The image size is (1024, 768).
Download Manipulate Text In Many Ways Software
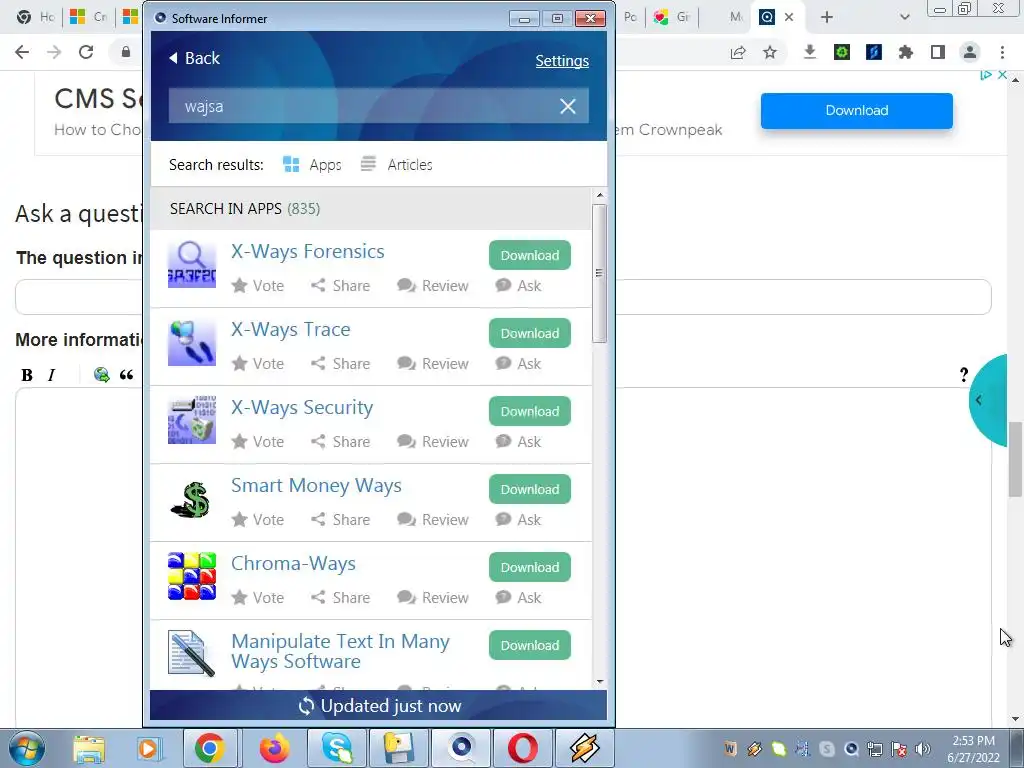(530, 645)
